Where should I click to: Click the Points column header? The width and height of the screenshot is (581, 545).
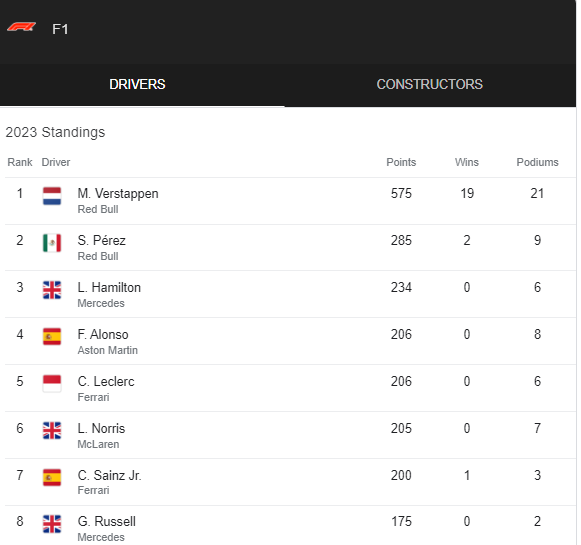click(x=401, y=162)
